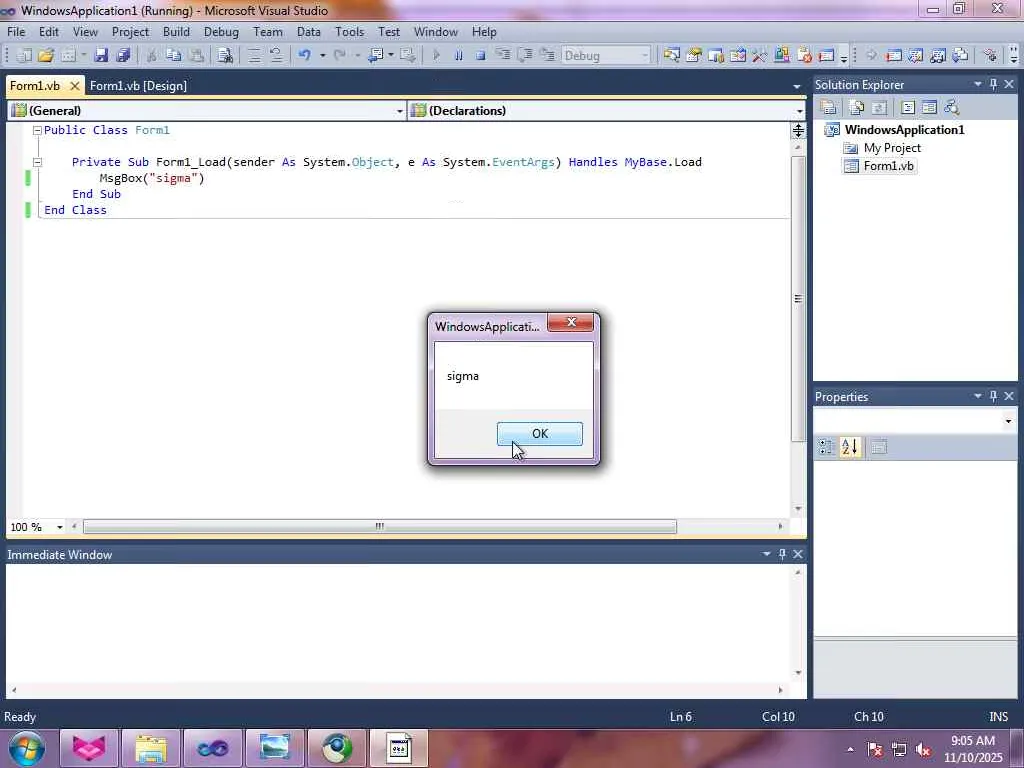Click the Windows Start button
This screenshot has width=1024, height=768.
click(26, 748)
